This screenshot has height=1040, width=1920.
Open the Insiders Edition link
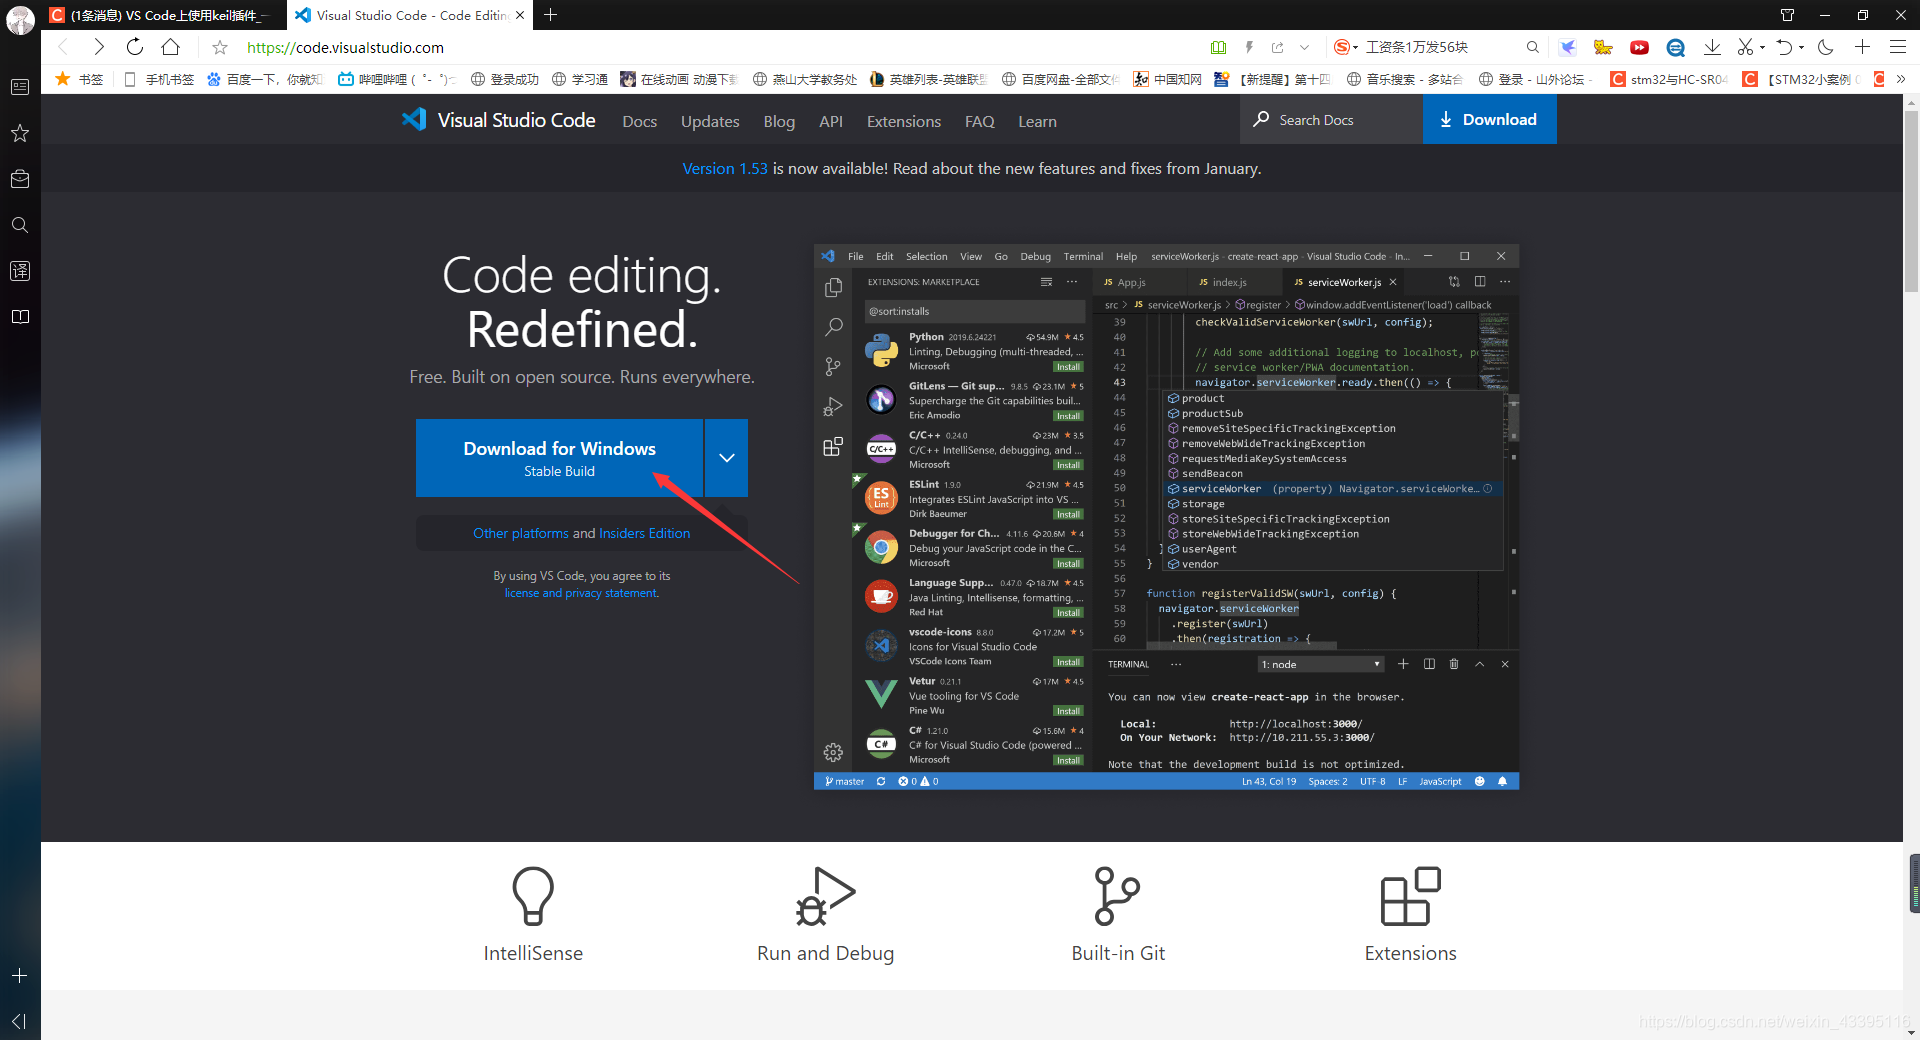pyautogui.click(x=645, y=533)
